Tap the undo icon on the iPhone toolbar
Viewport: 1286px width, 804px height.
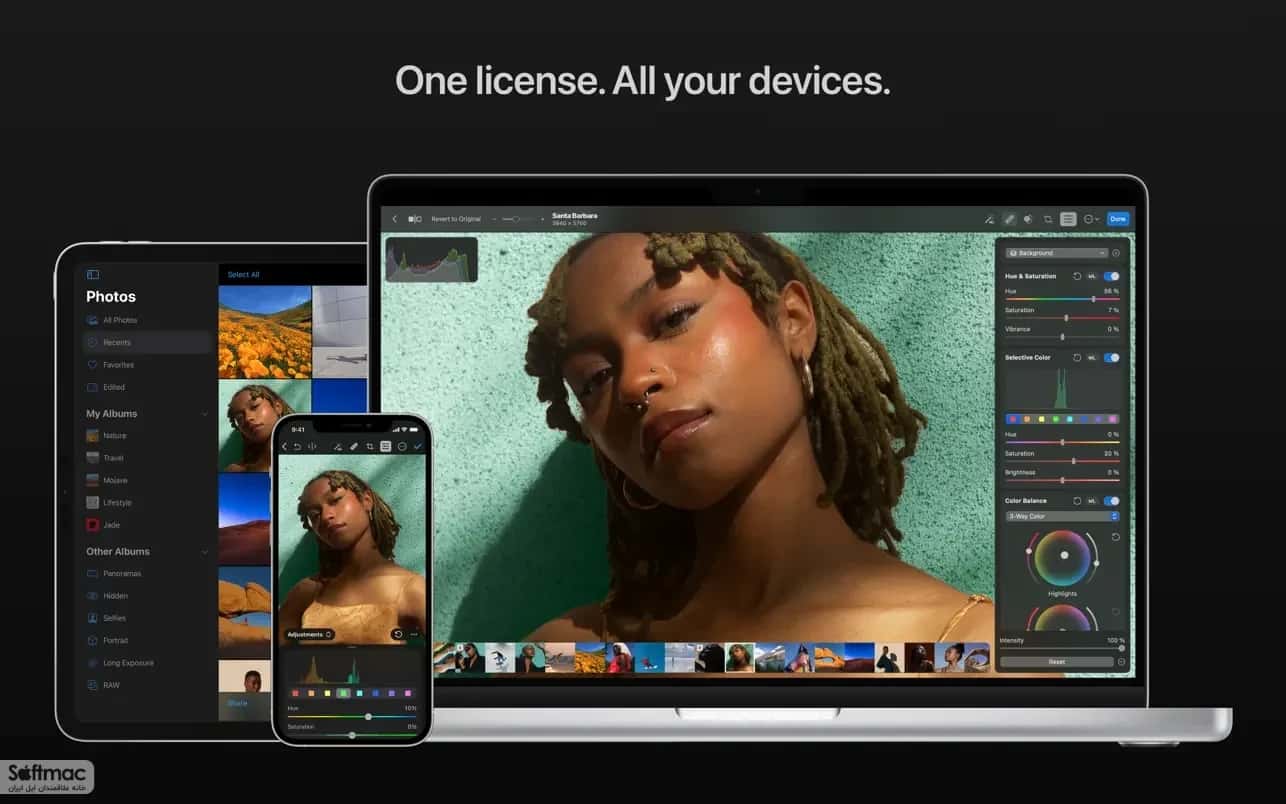coord(297,446)
